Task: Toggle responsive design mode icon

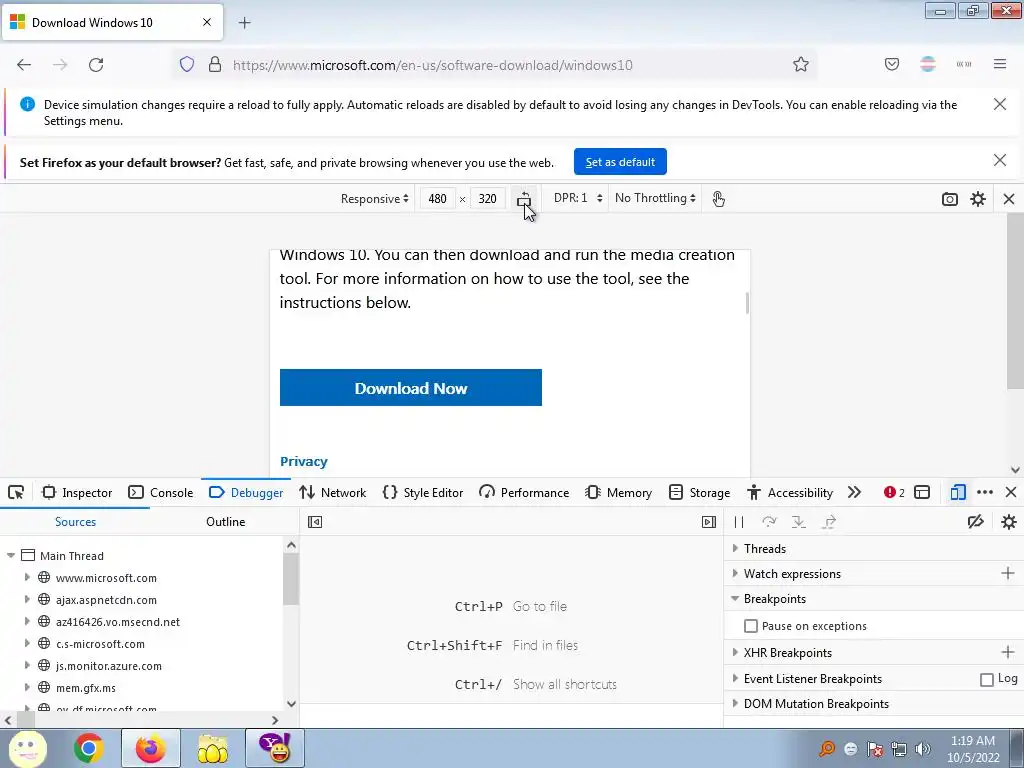Action: [x=958, y=492]
